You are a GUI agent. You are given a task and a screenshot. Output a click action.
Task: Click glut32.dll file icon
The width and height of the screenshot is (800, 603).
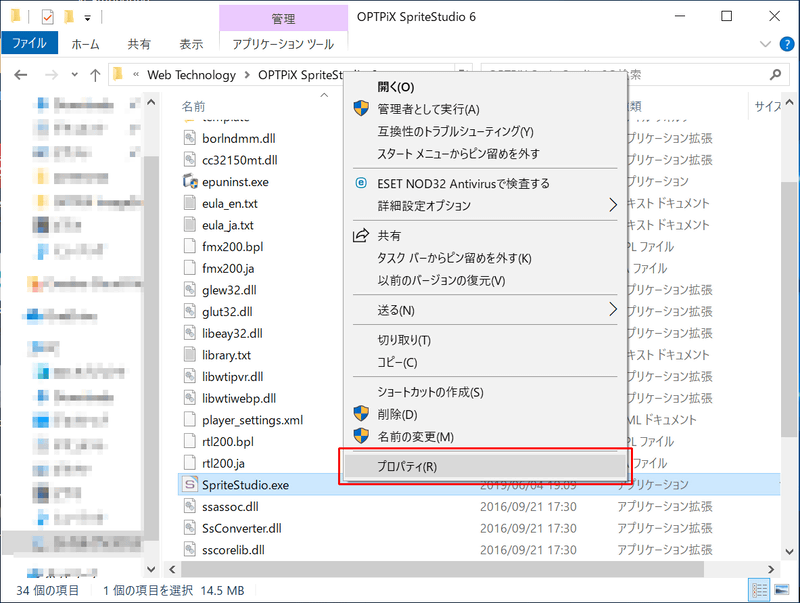(x=190, y=311)
